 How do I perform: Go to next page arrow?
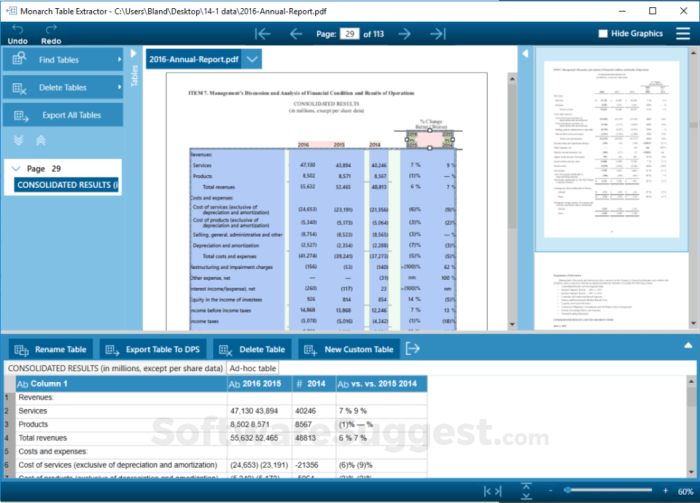click(x=404, y=34)
